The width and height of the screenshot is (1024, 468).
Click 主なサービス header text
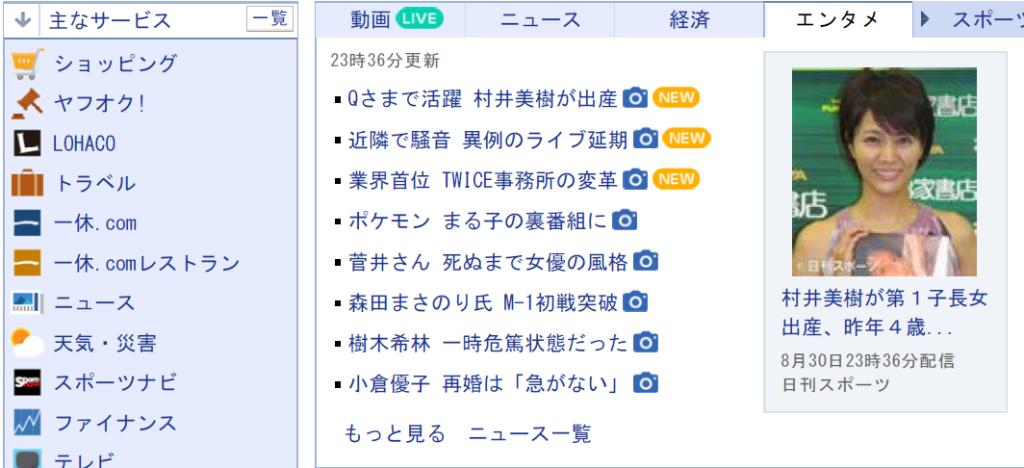tap(110, 20)
